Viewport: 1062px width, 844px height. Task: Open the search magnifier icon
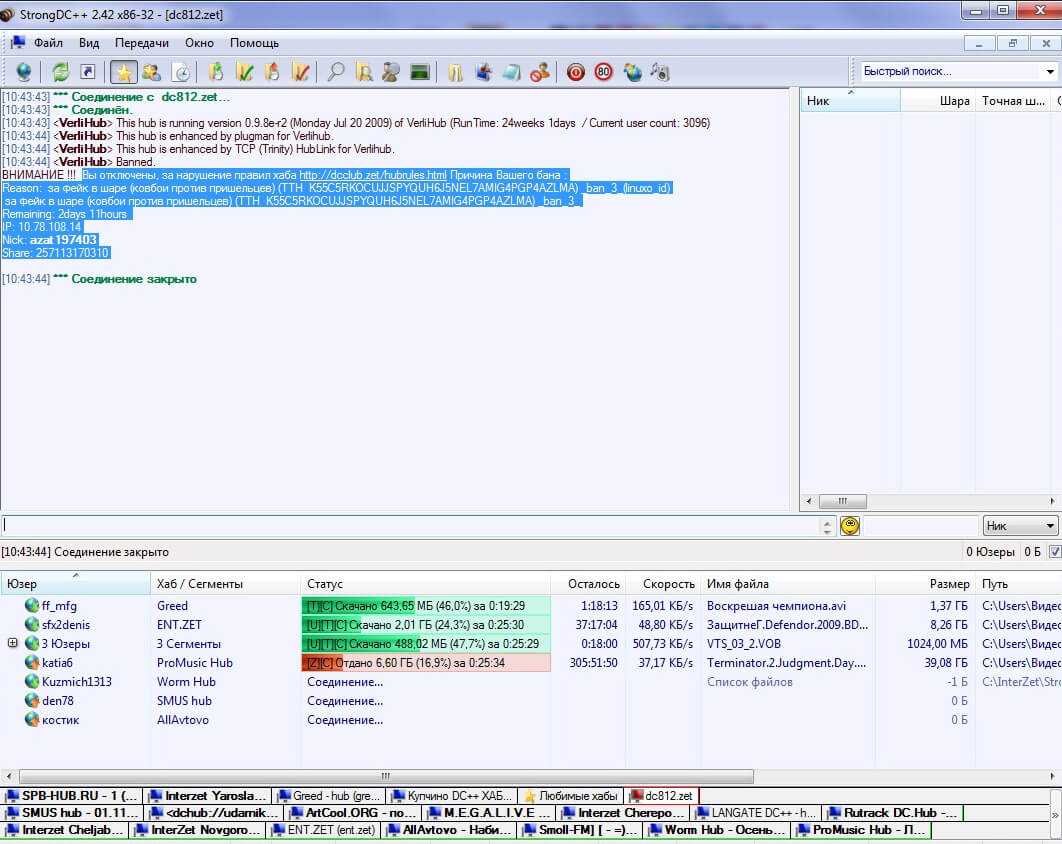[x=335, y=72]
